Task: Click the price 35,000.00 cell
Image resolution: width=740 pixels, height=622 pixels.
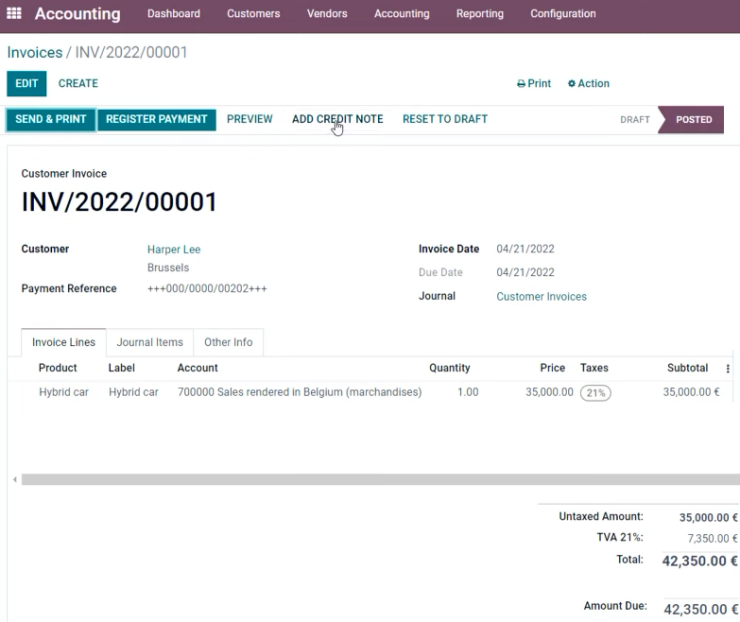Action: (x=549, y=392)
